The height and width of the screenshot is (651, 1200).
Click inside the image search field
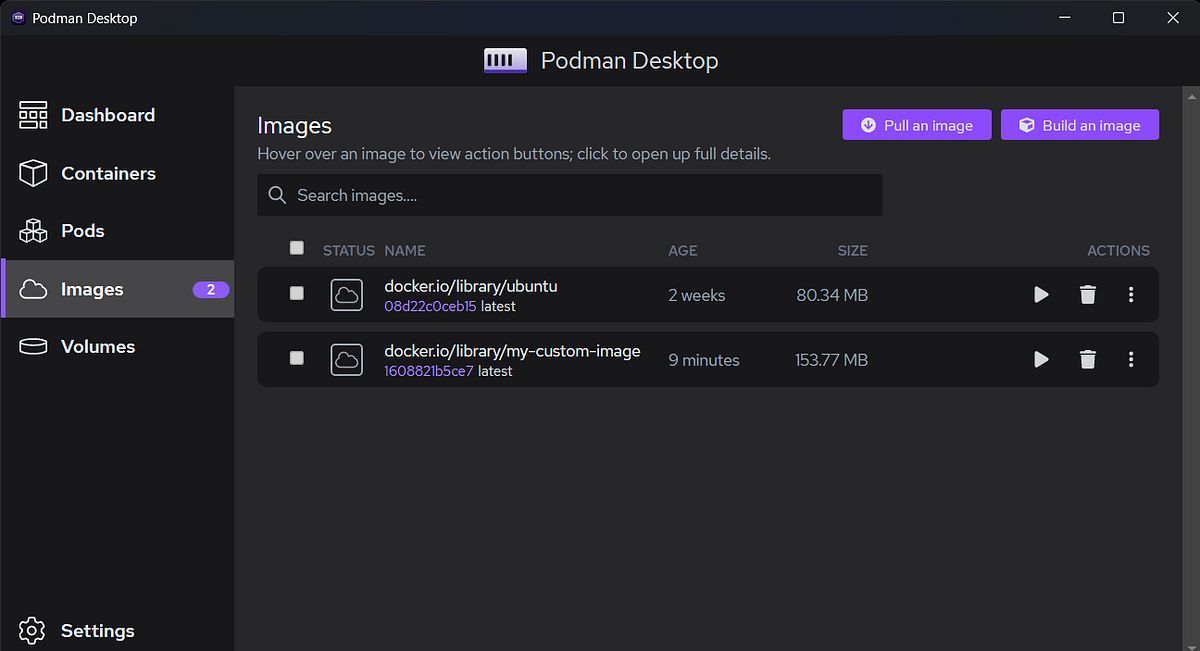coord(569,194)
